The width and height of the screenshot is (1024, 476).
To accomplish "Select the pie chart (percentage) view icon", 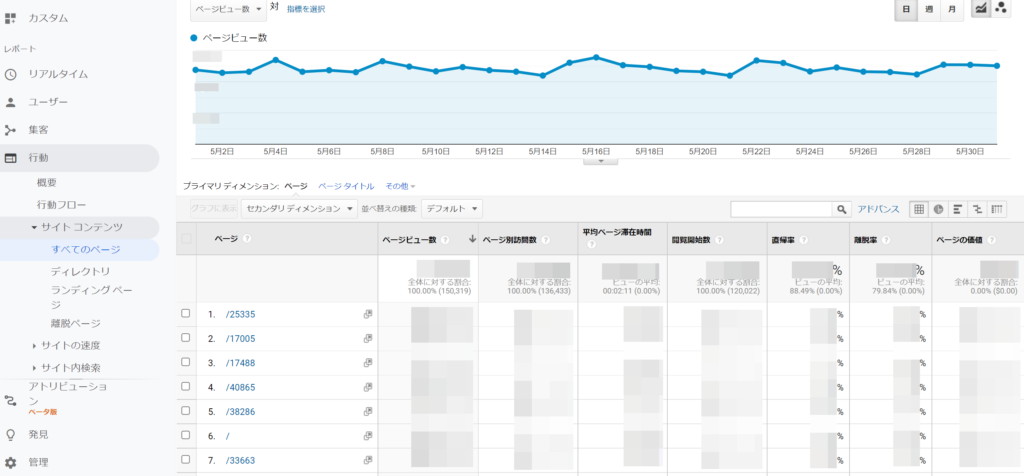I will (938, 209).
